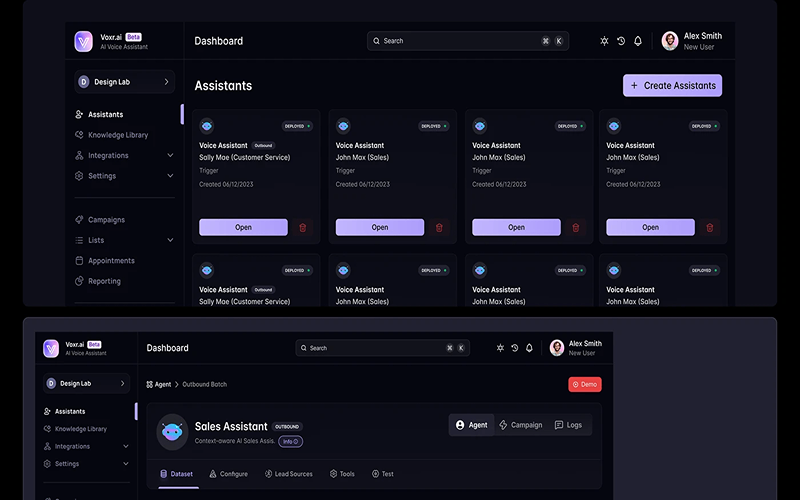Open history clock icon in Assistants list window
Viewport: 800px width, 500px height.
(621, 41)
